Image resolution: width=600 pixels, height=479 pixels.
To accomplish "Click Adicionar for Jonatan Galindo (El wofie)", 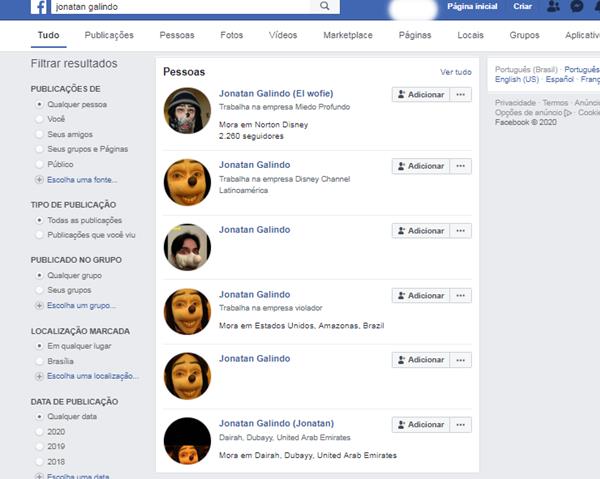I will (x=421, y=94).
